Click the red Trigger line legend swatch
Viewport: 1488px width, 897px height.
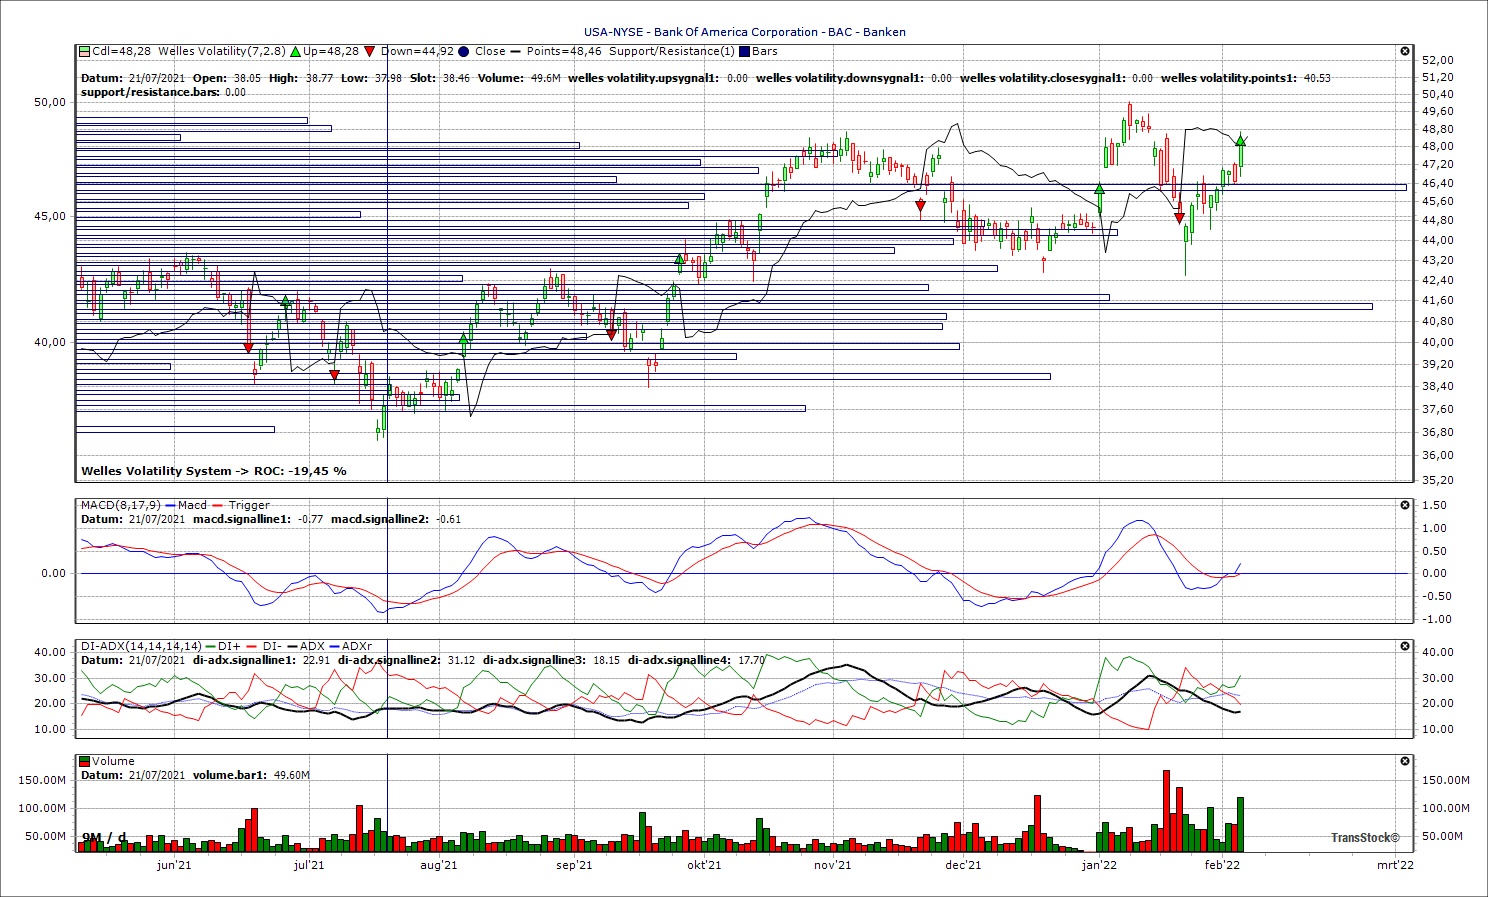(x=219, y=505)
